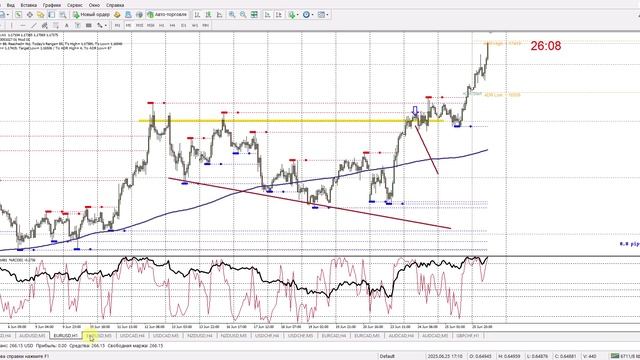Select the Text label tool

pos(78,25)
